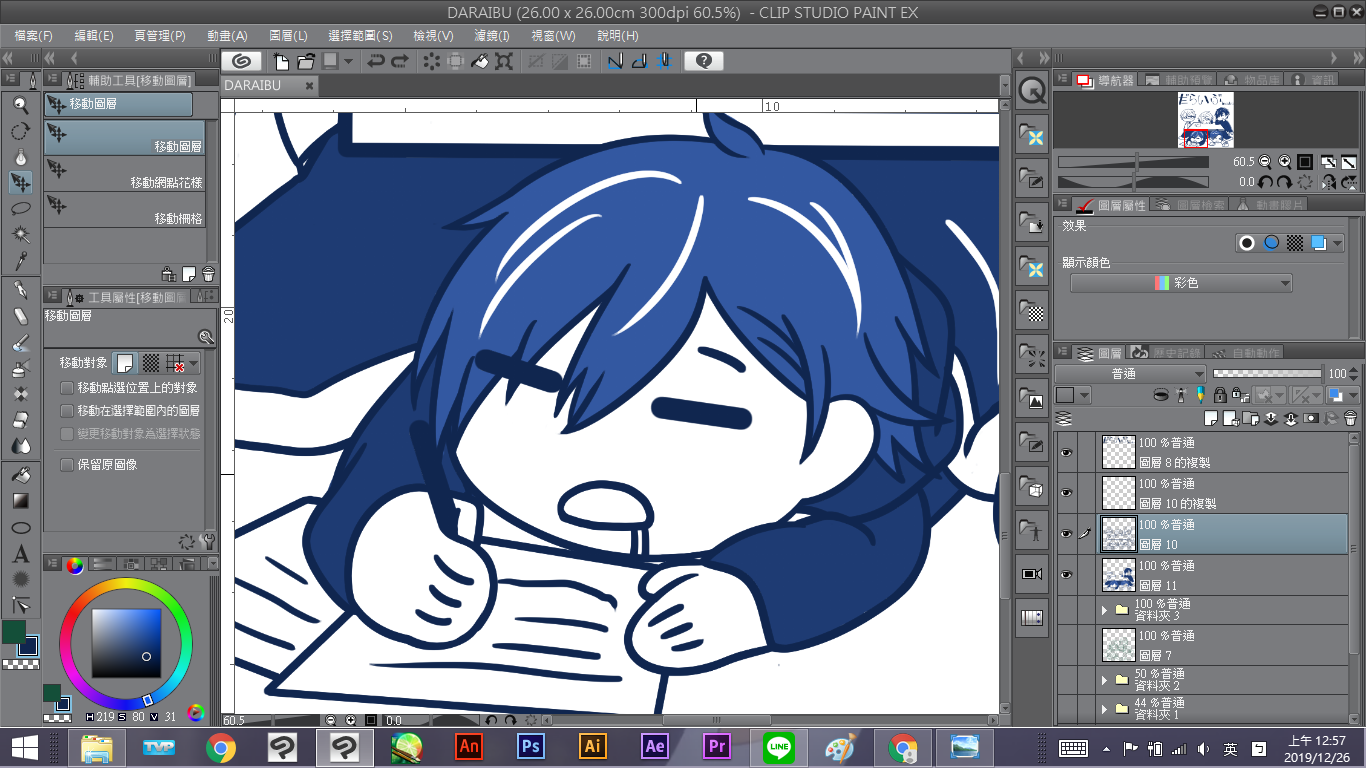The height and width of the screenshot is (768, 1366).
Task: Select the Auto select magic wand tool
Action: (20, 234)
